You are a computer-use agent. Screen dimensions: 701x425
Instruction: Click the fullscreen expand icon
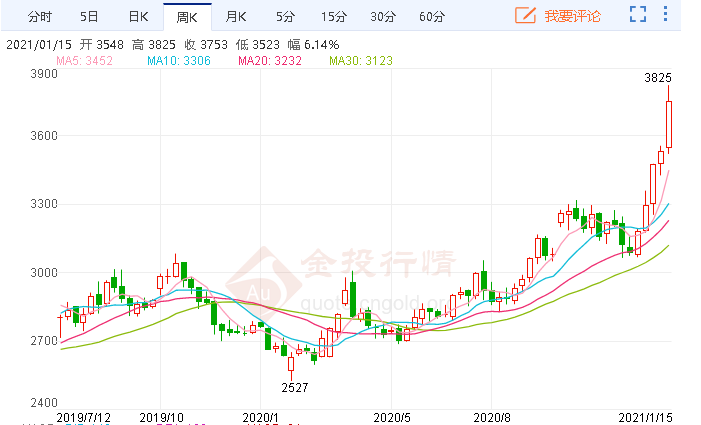638,15
